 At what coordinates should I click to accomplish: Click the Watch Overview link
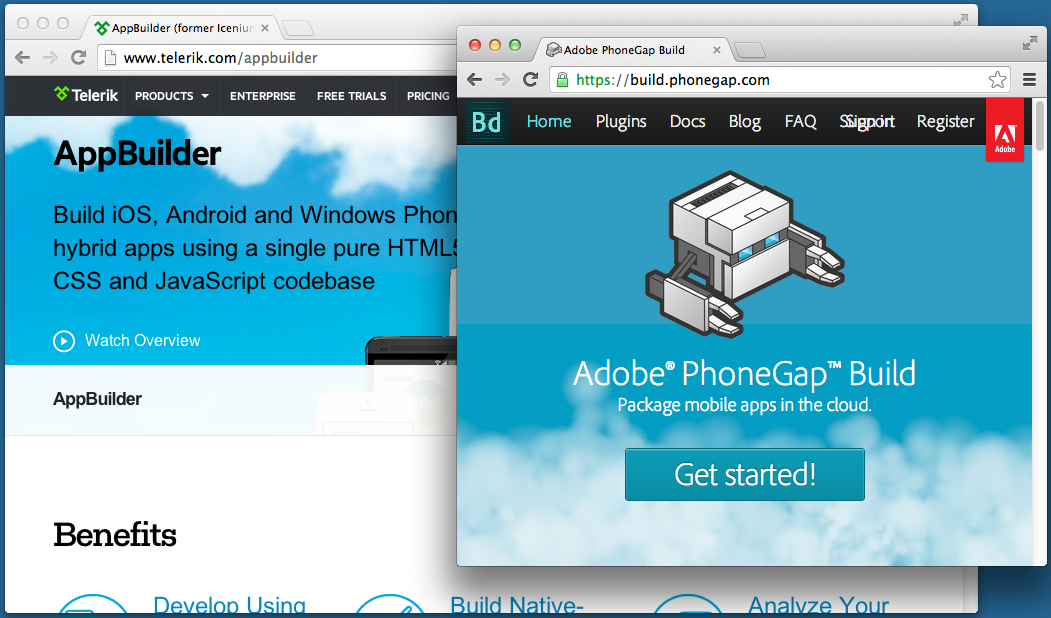point(142,341)
